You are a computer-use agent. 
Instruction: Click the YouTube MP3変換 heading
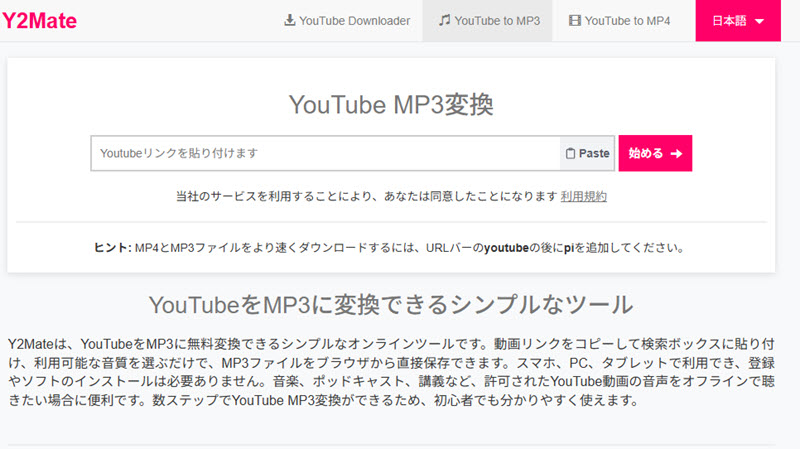point(391,105)
